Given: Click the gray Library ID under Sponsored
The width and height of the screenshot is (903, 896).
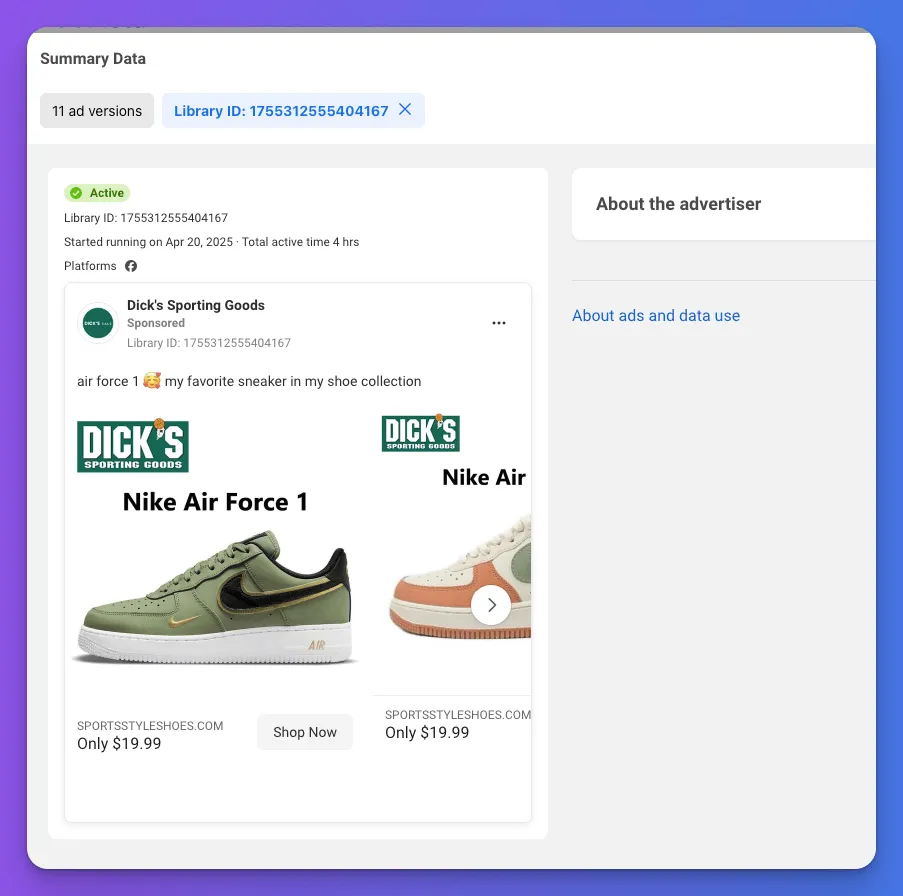Looking at the screenshot, I should click(208, 343).
